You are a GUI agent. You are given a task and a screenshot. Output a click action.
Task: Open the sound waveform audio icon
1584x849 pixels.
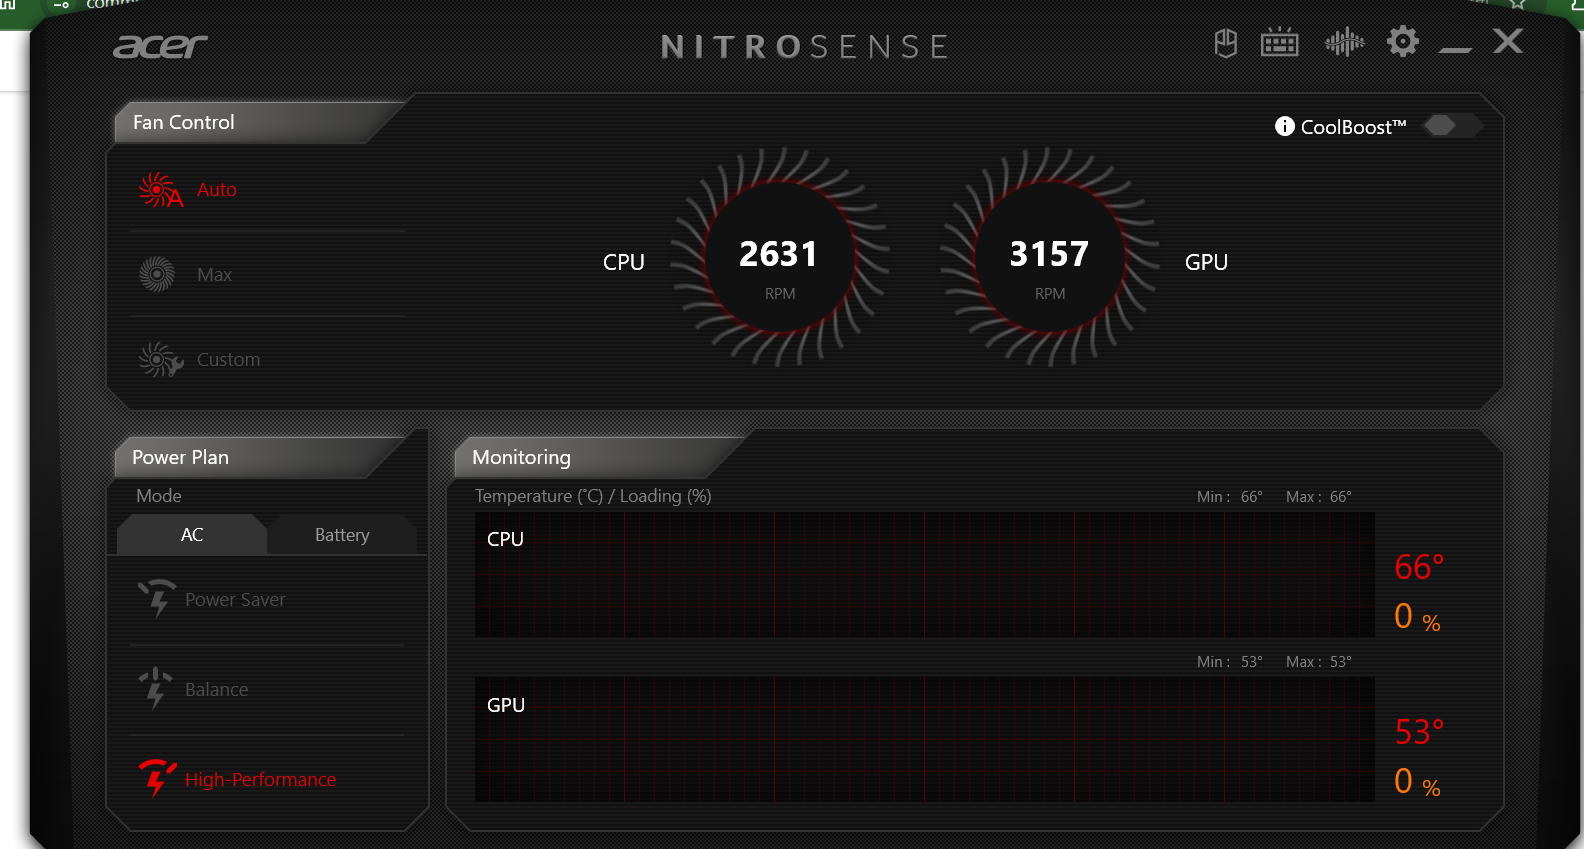pyautogui.click(x=1344, y=42)
